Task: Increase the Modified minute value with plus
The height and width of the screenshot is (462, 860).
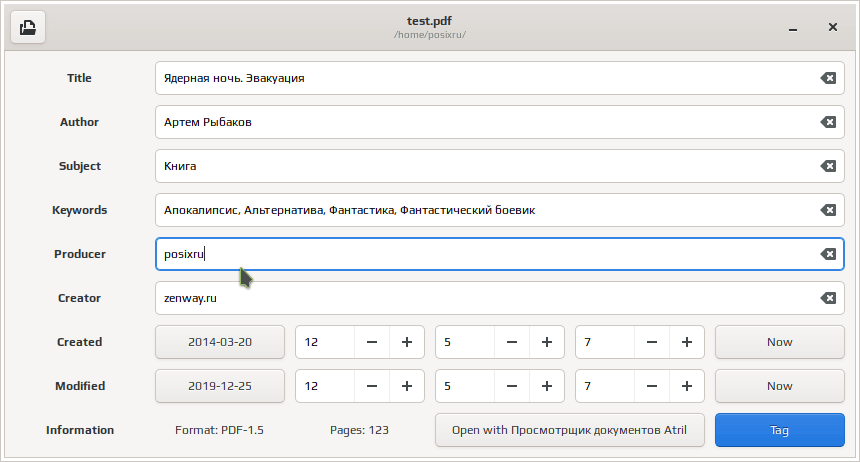Action: click(547, 386)
